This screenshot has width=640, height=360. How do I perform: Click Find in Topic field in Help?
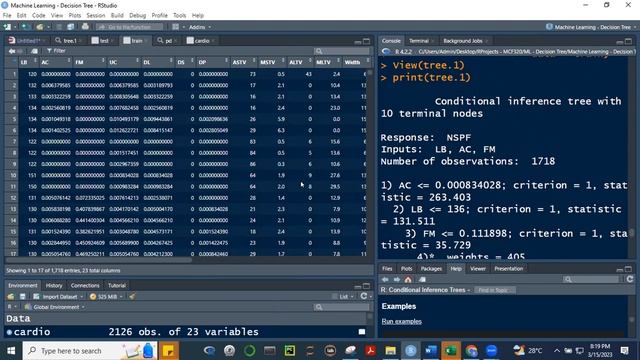pyautogui.click(x=494, y=290)
